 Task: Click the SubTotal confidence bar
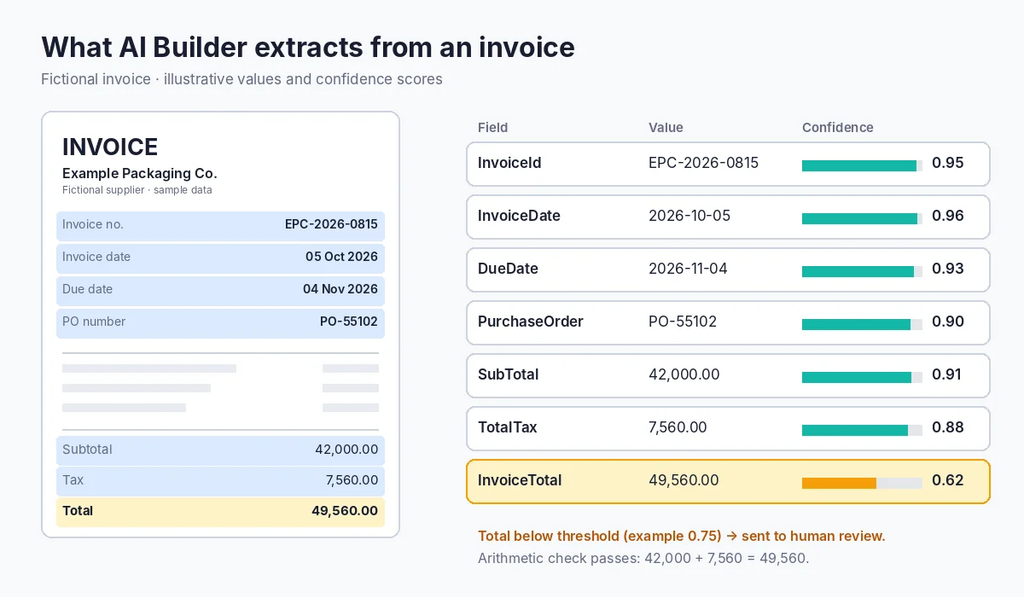pyautogui.click(x=862, y=378)
